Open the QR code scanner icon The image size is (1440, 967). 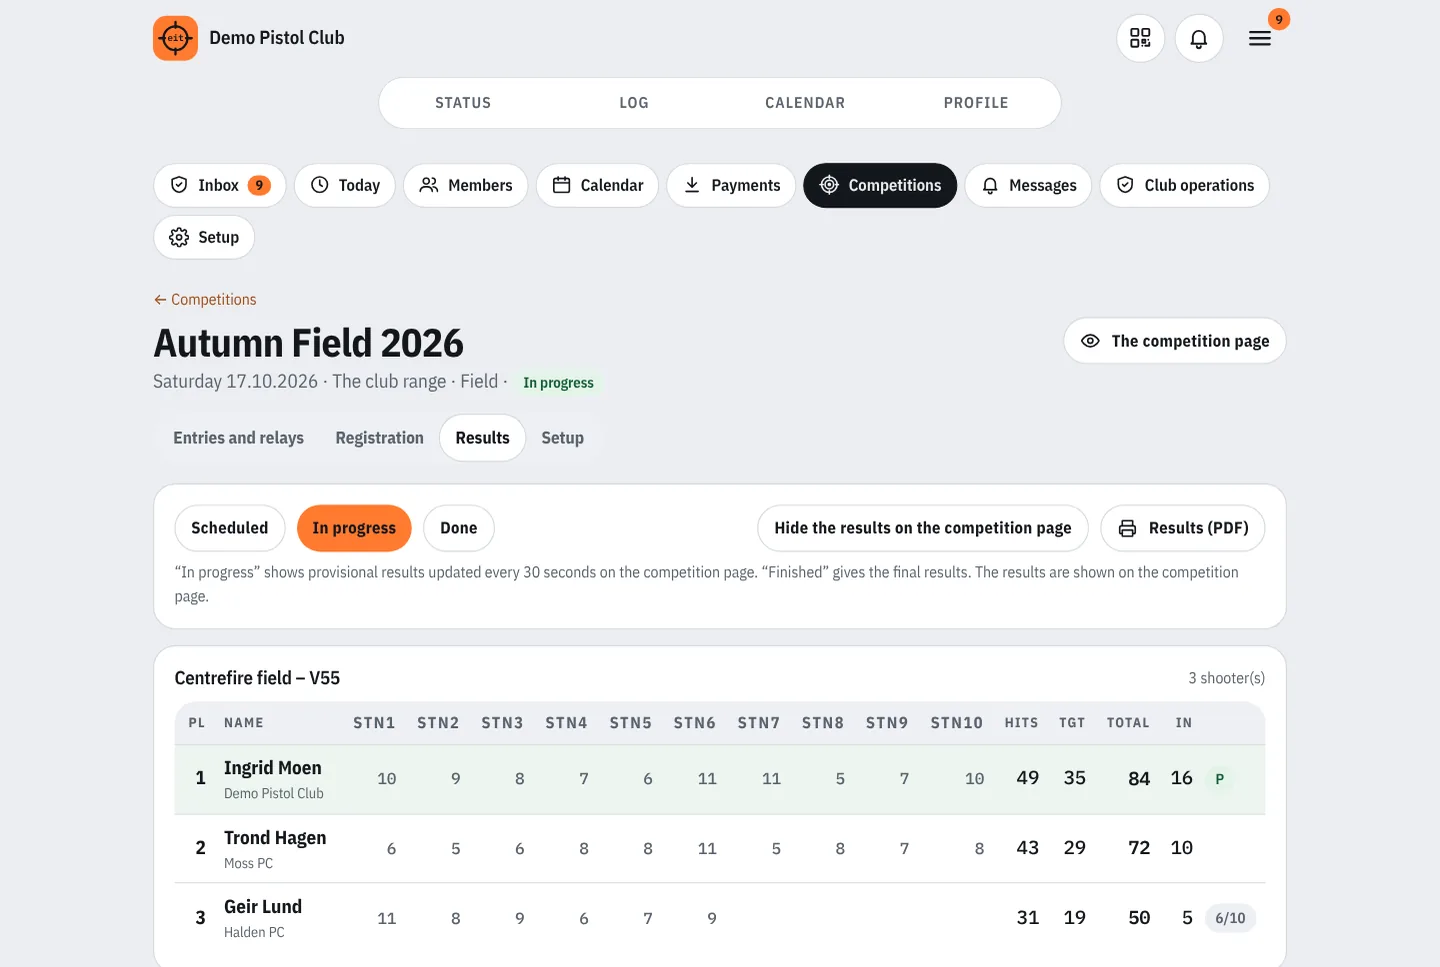click(x=1140, y=38)
